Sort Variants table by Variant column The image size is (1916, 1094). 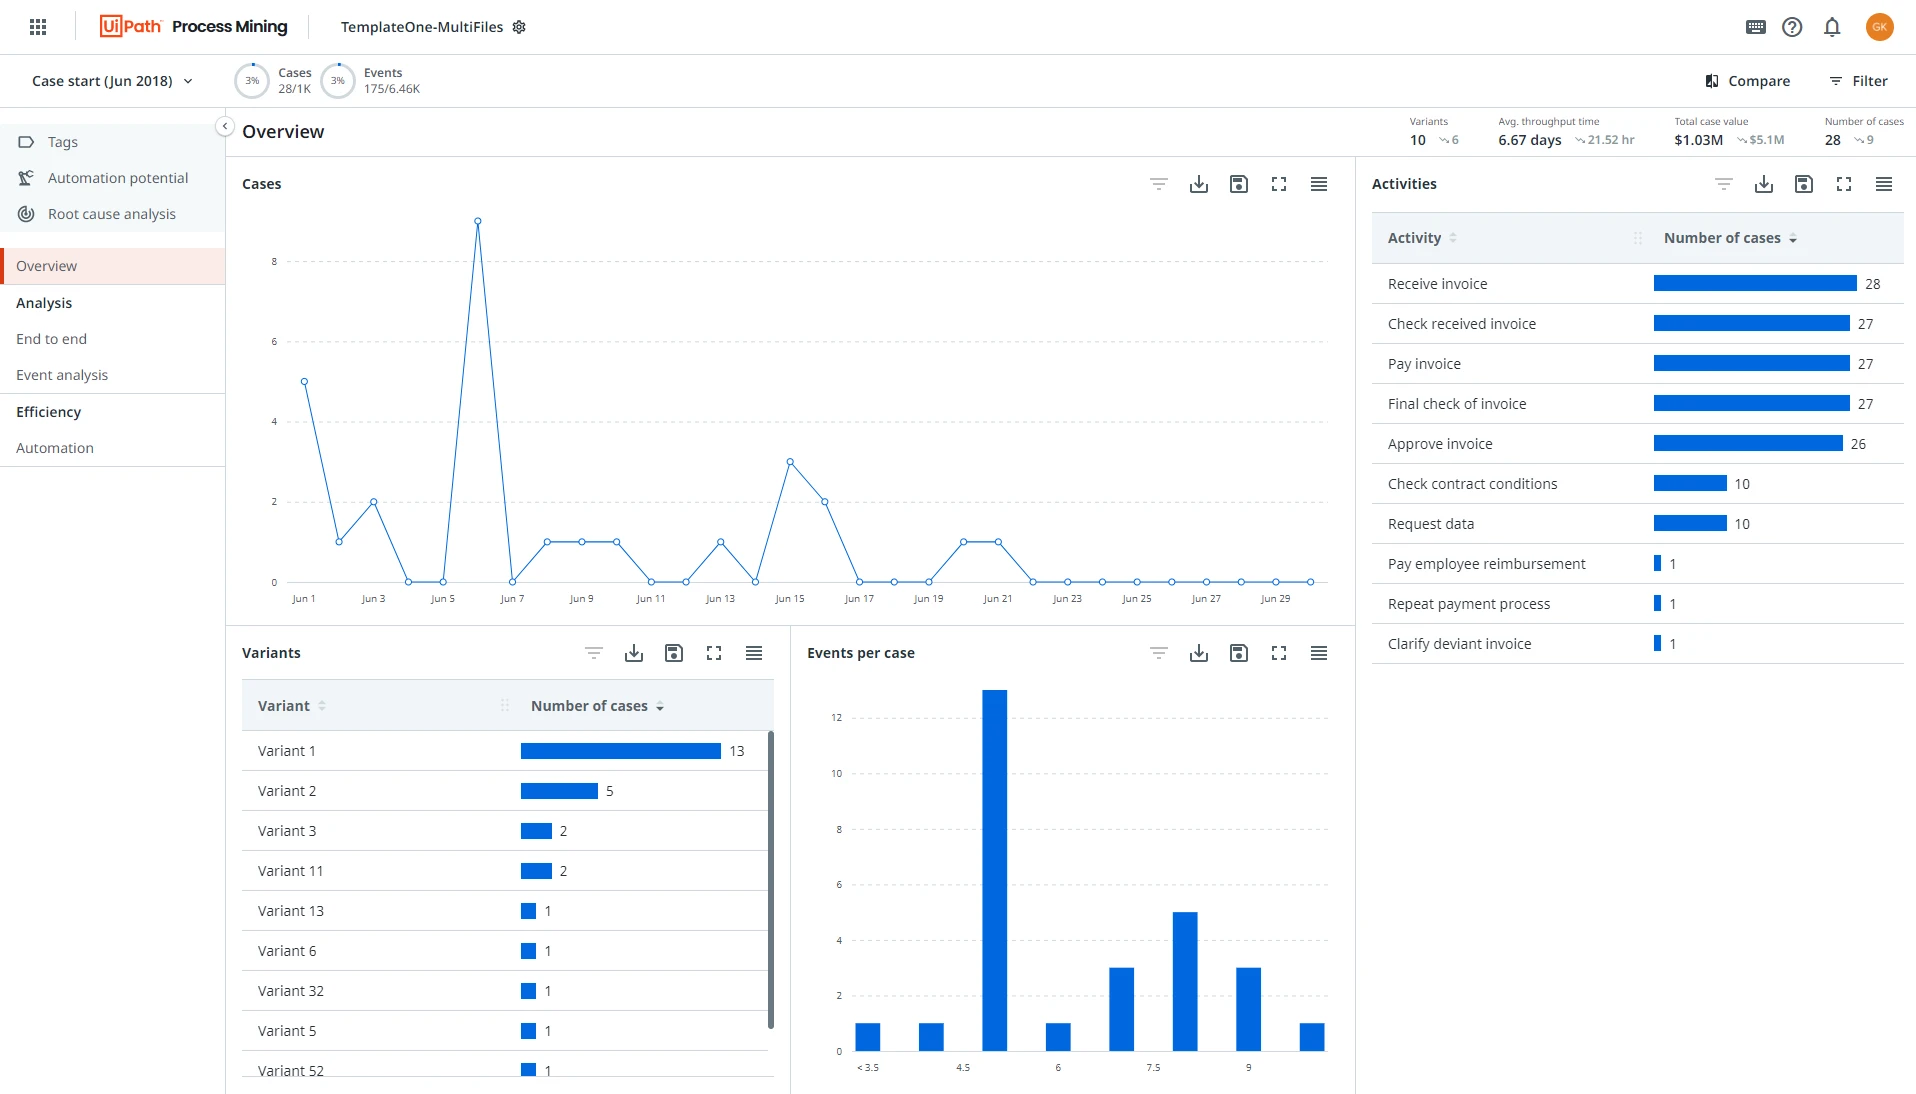click(291, 706)
